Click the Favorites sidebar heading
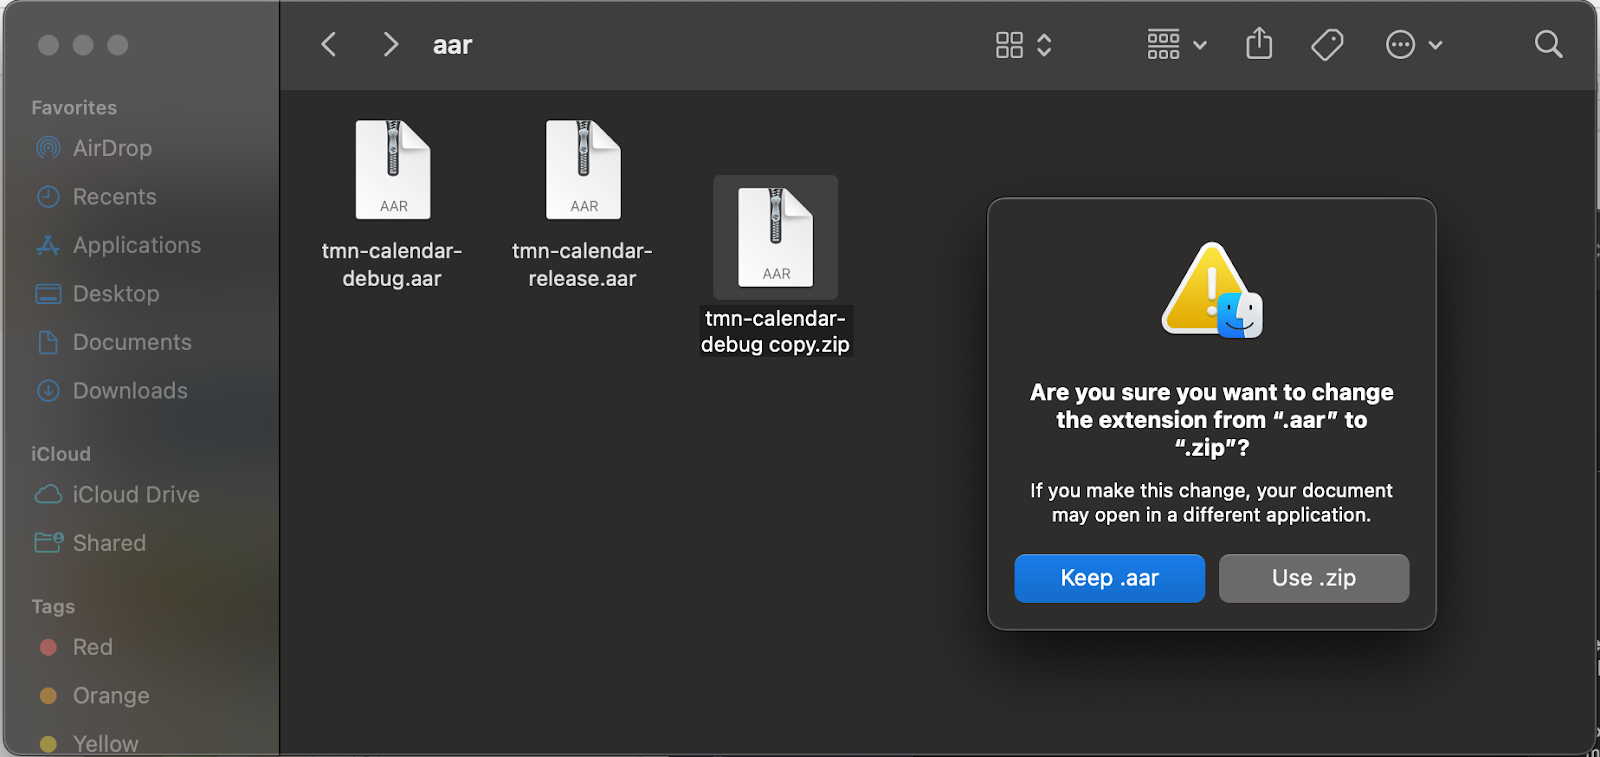Viewport: 1600px width, 757px height. click(74, 108)
